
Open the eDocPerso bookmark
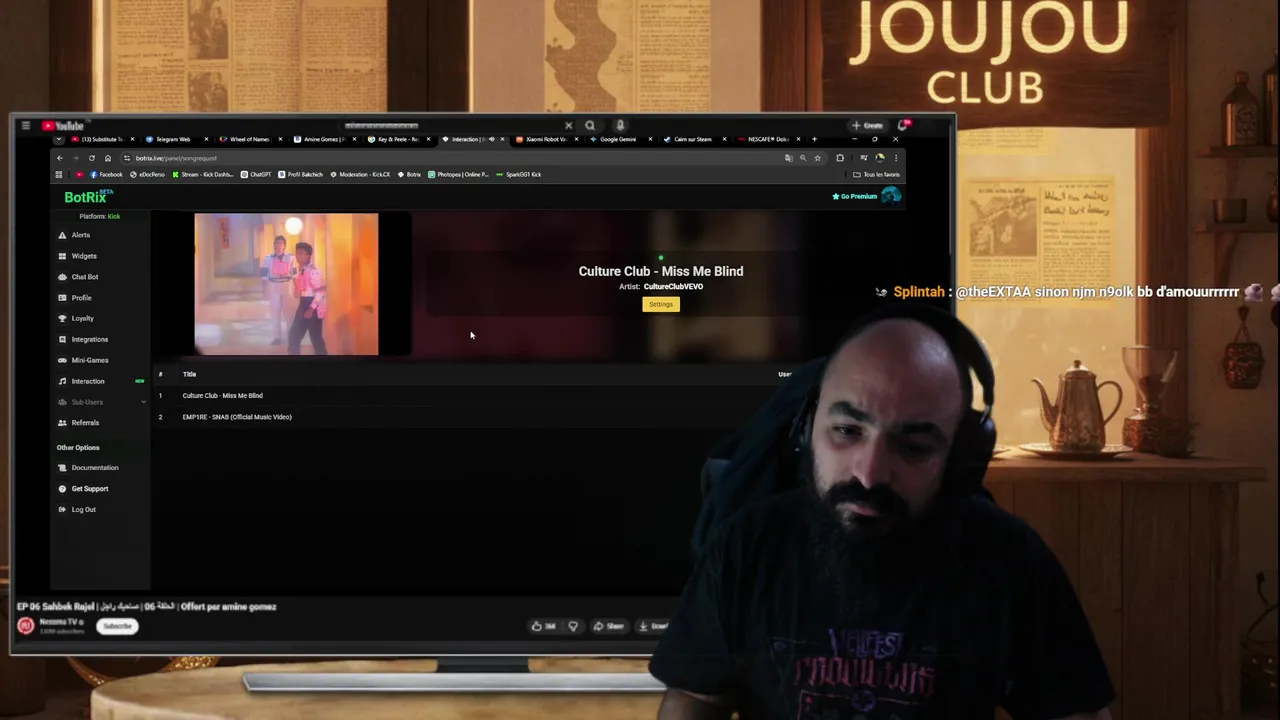[147, 175]
